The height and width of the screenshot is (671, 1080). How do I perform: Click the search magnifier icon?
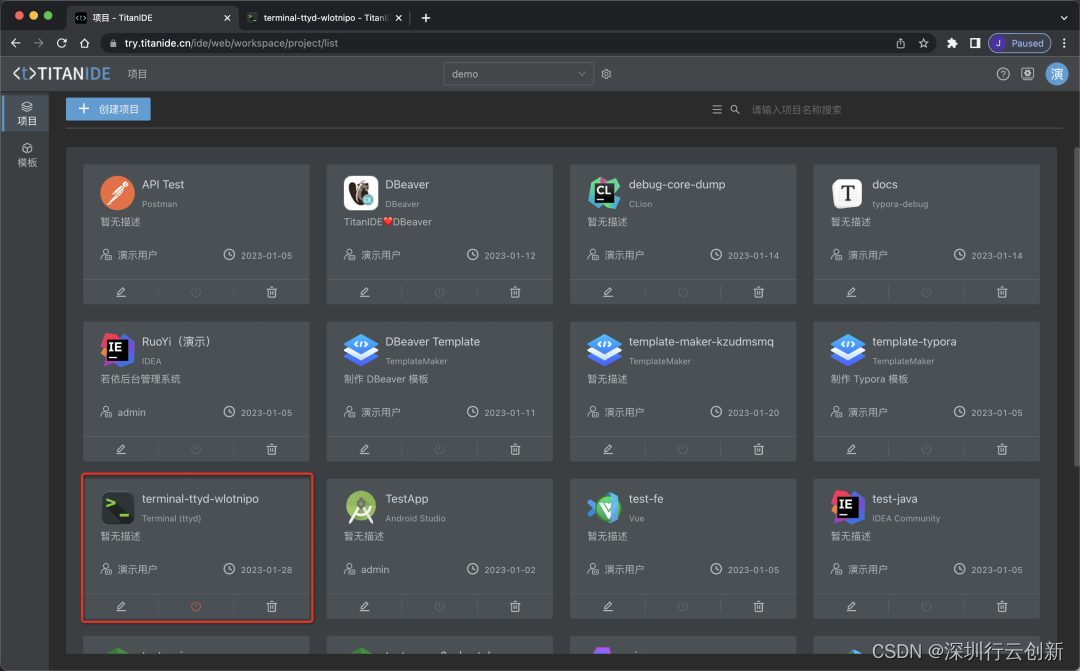735,110
